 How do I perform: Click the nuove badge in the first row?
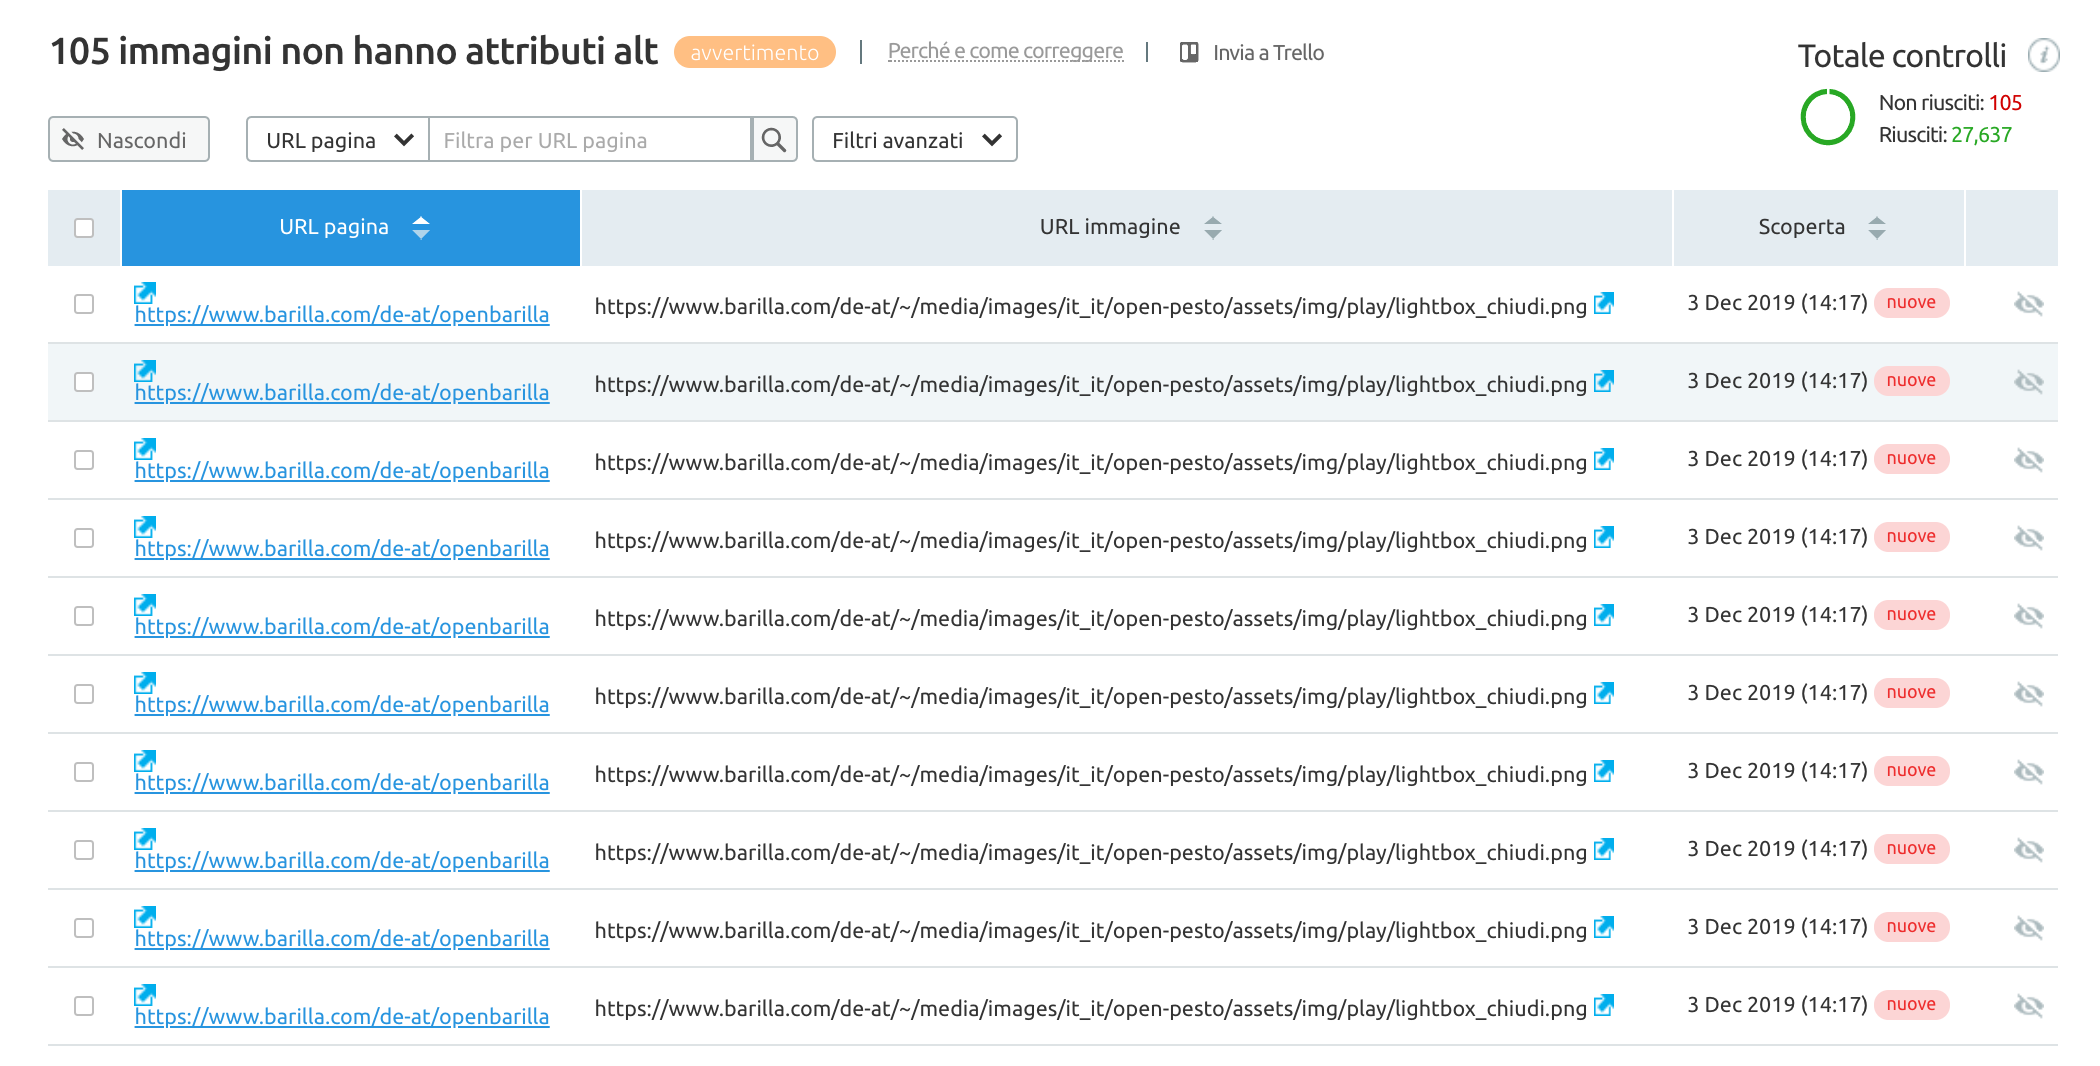(x=1911, y=303)
